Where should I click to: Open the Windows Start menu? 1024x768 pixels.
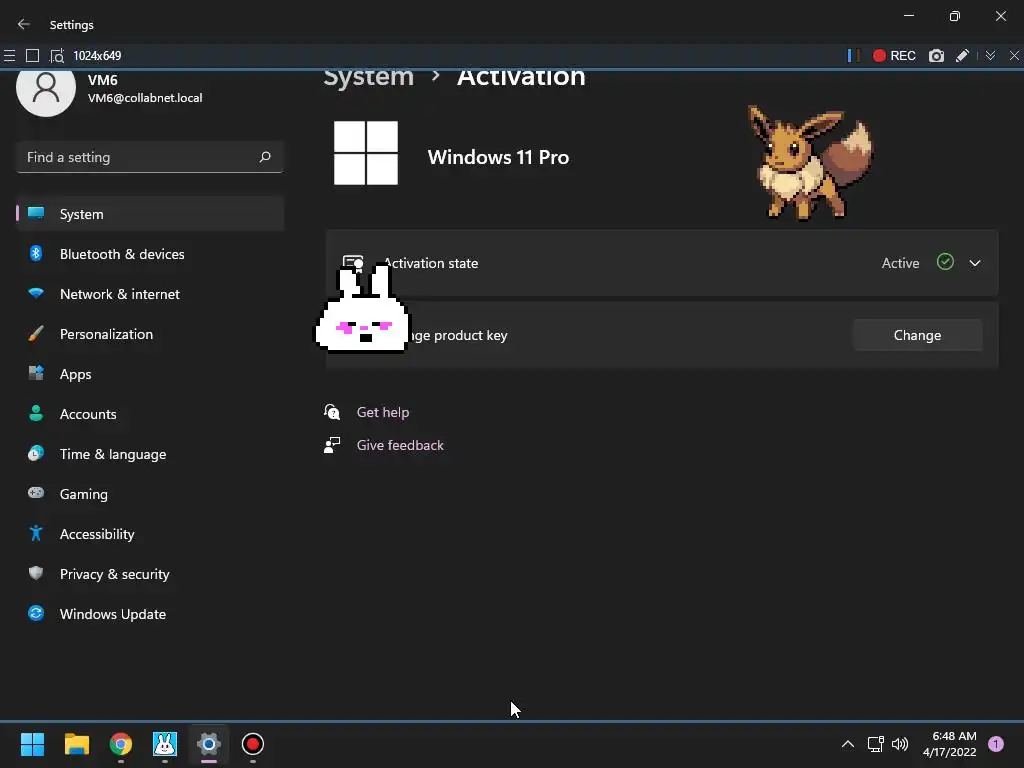(x=32, y=744)
